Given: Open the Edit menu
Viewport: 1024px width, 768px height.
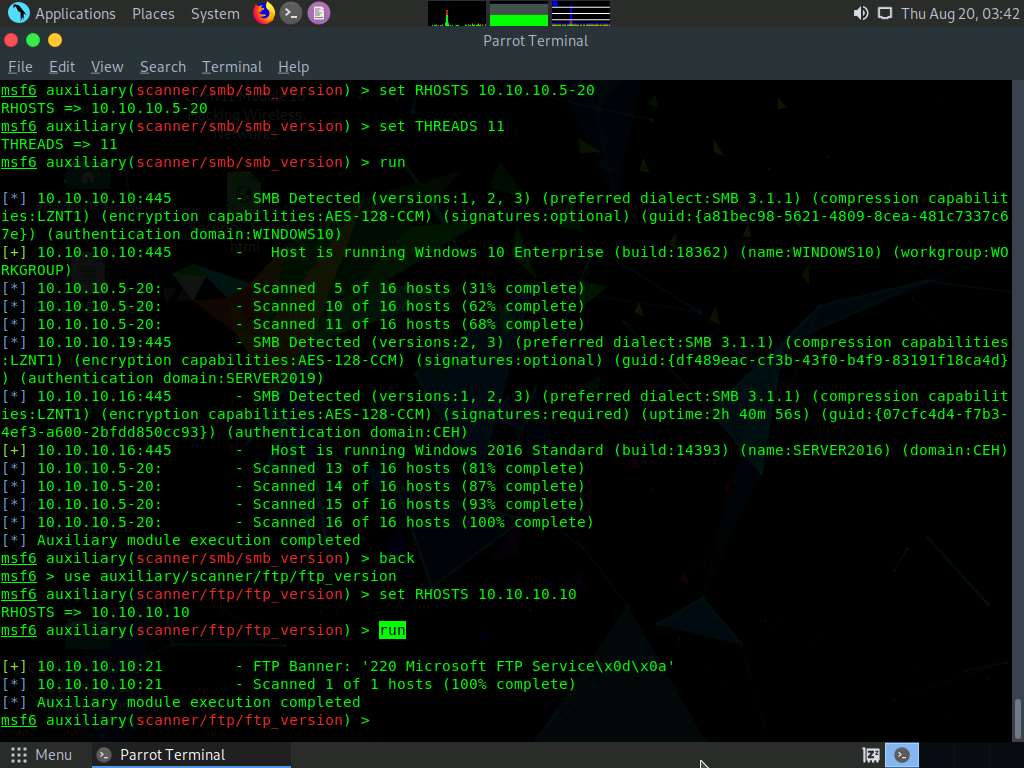Looking at the screenshot, I should (x=61, y=67).
